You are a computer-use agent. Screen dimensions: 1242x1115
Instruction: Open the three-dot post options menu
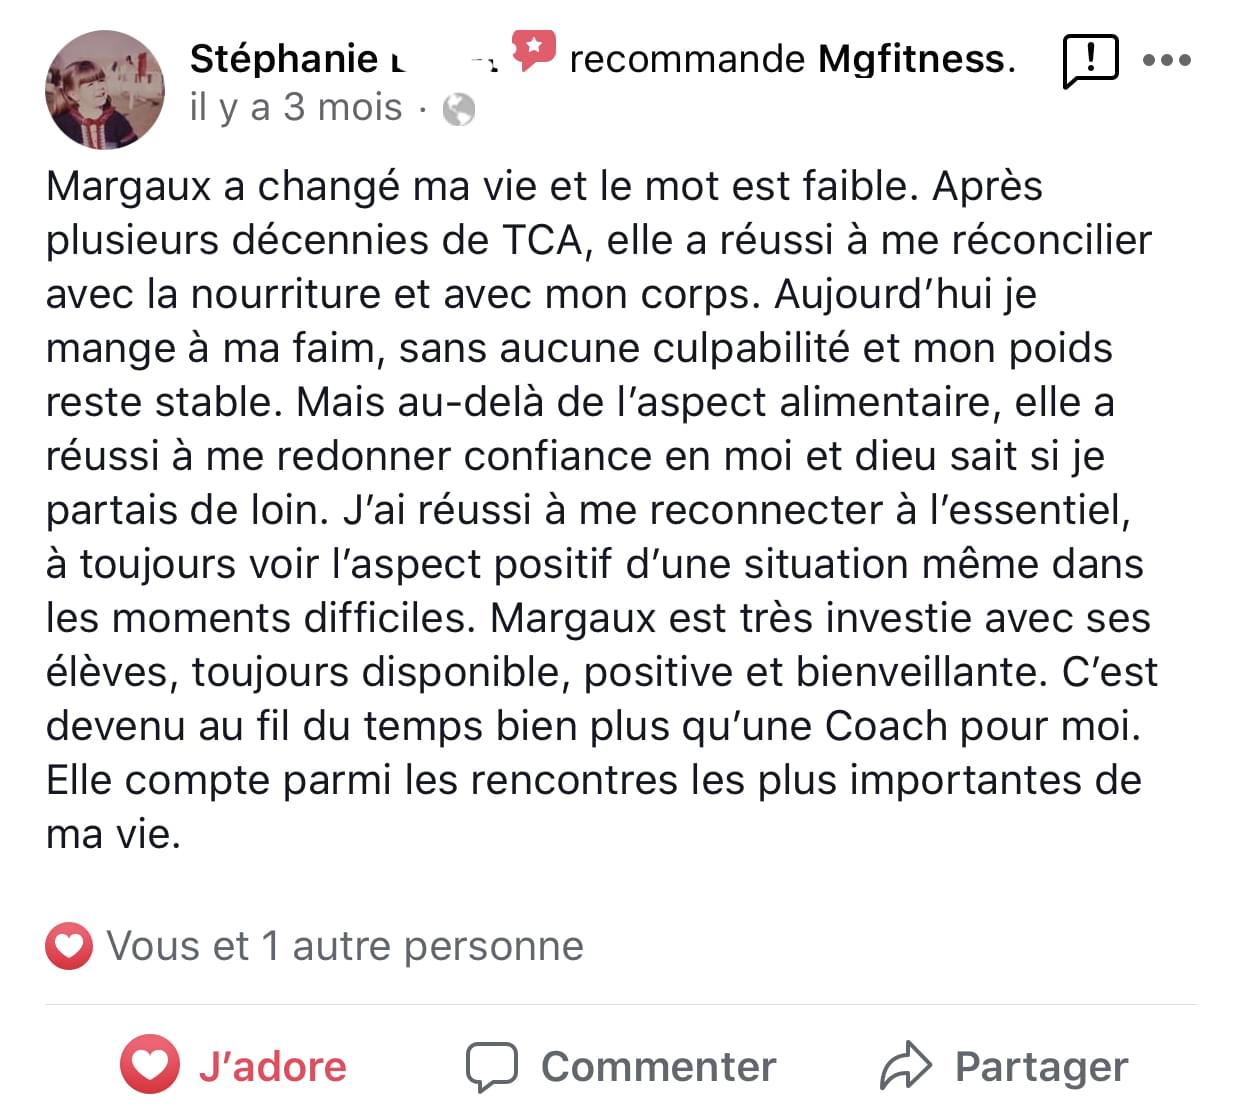(x=1166, y=61)
